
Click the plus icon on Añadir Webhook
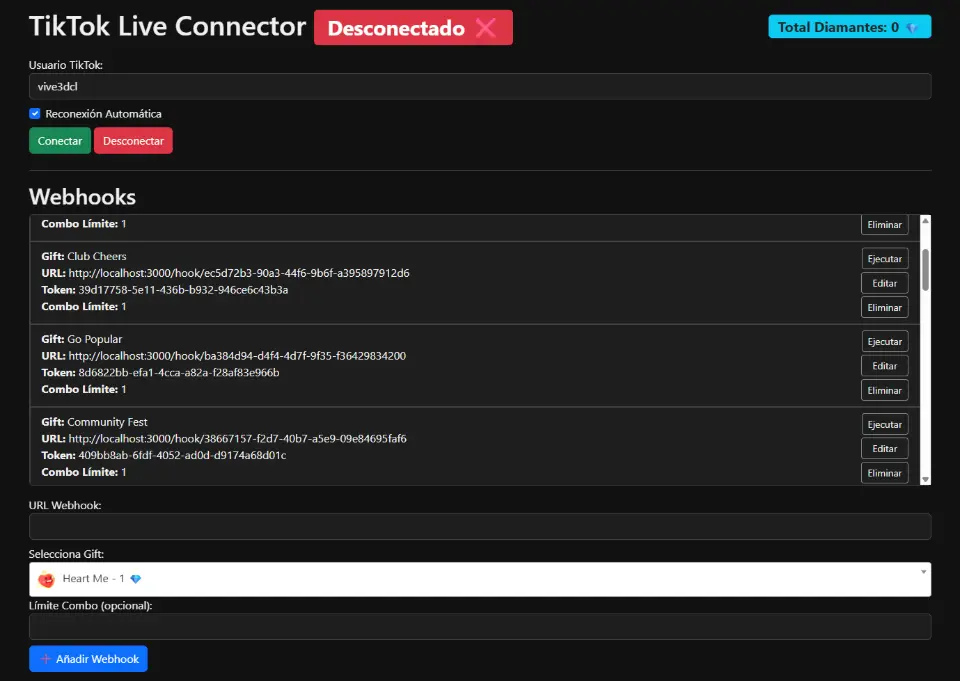coord(46,659)
